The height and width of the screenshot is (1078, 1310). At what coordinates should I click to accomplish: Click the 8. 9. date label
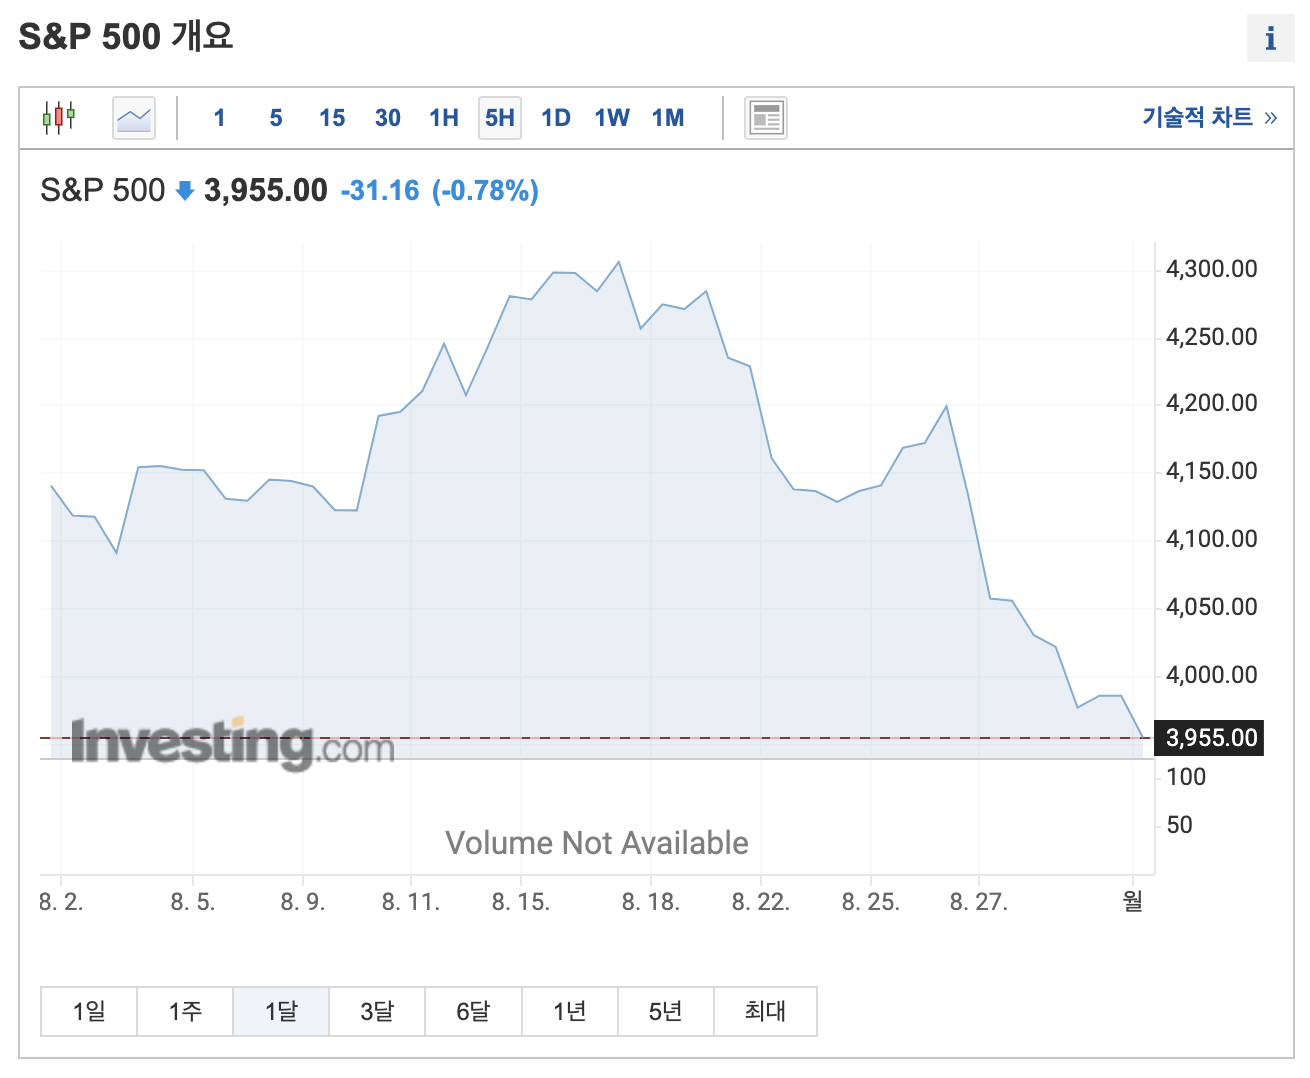pos(303,902)
